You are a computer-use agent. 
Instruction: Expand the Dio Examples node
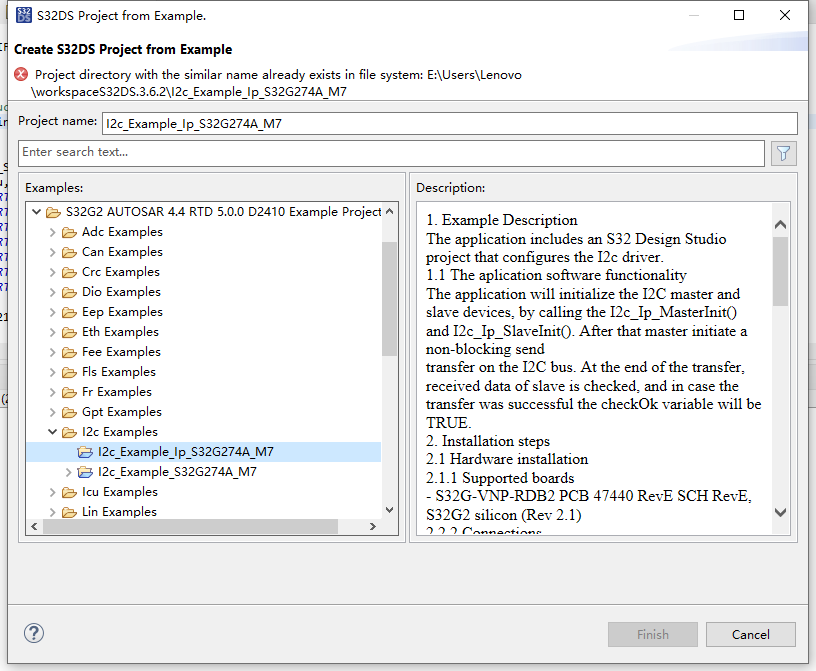pos(53,292)
